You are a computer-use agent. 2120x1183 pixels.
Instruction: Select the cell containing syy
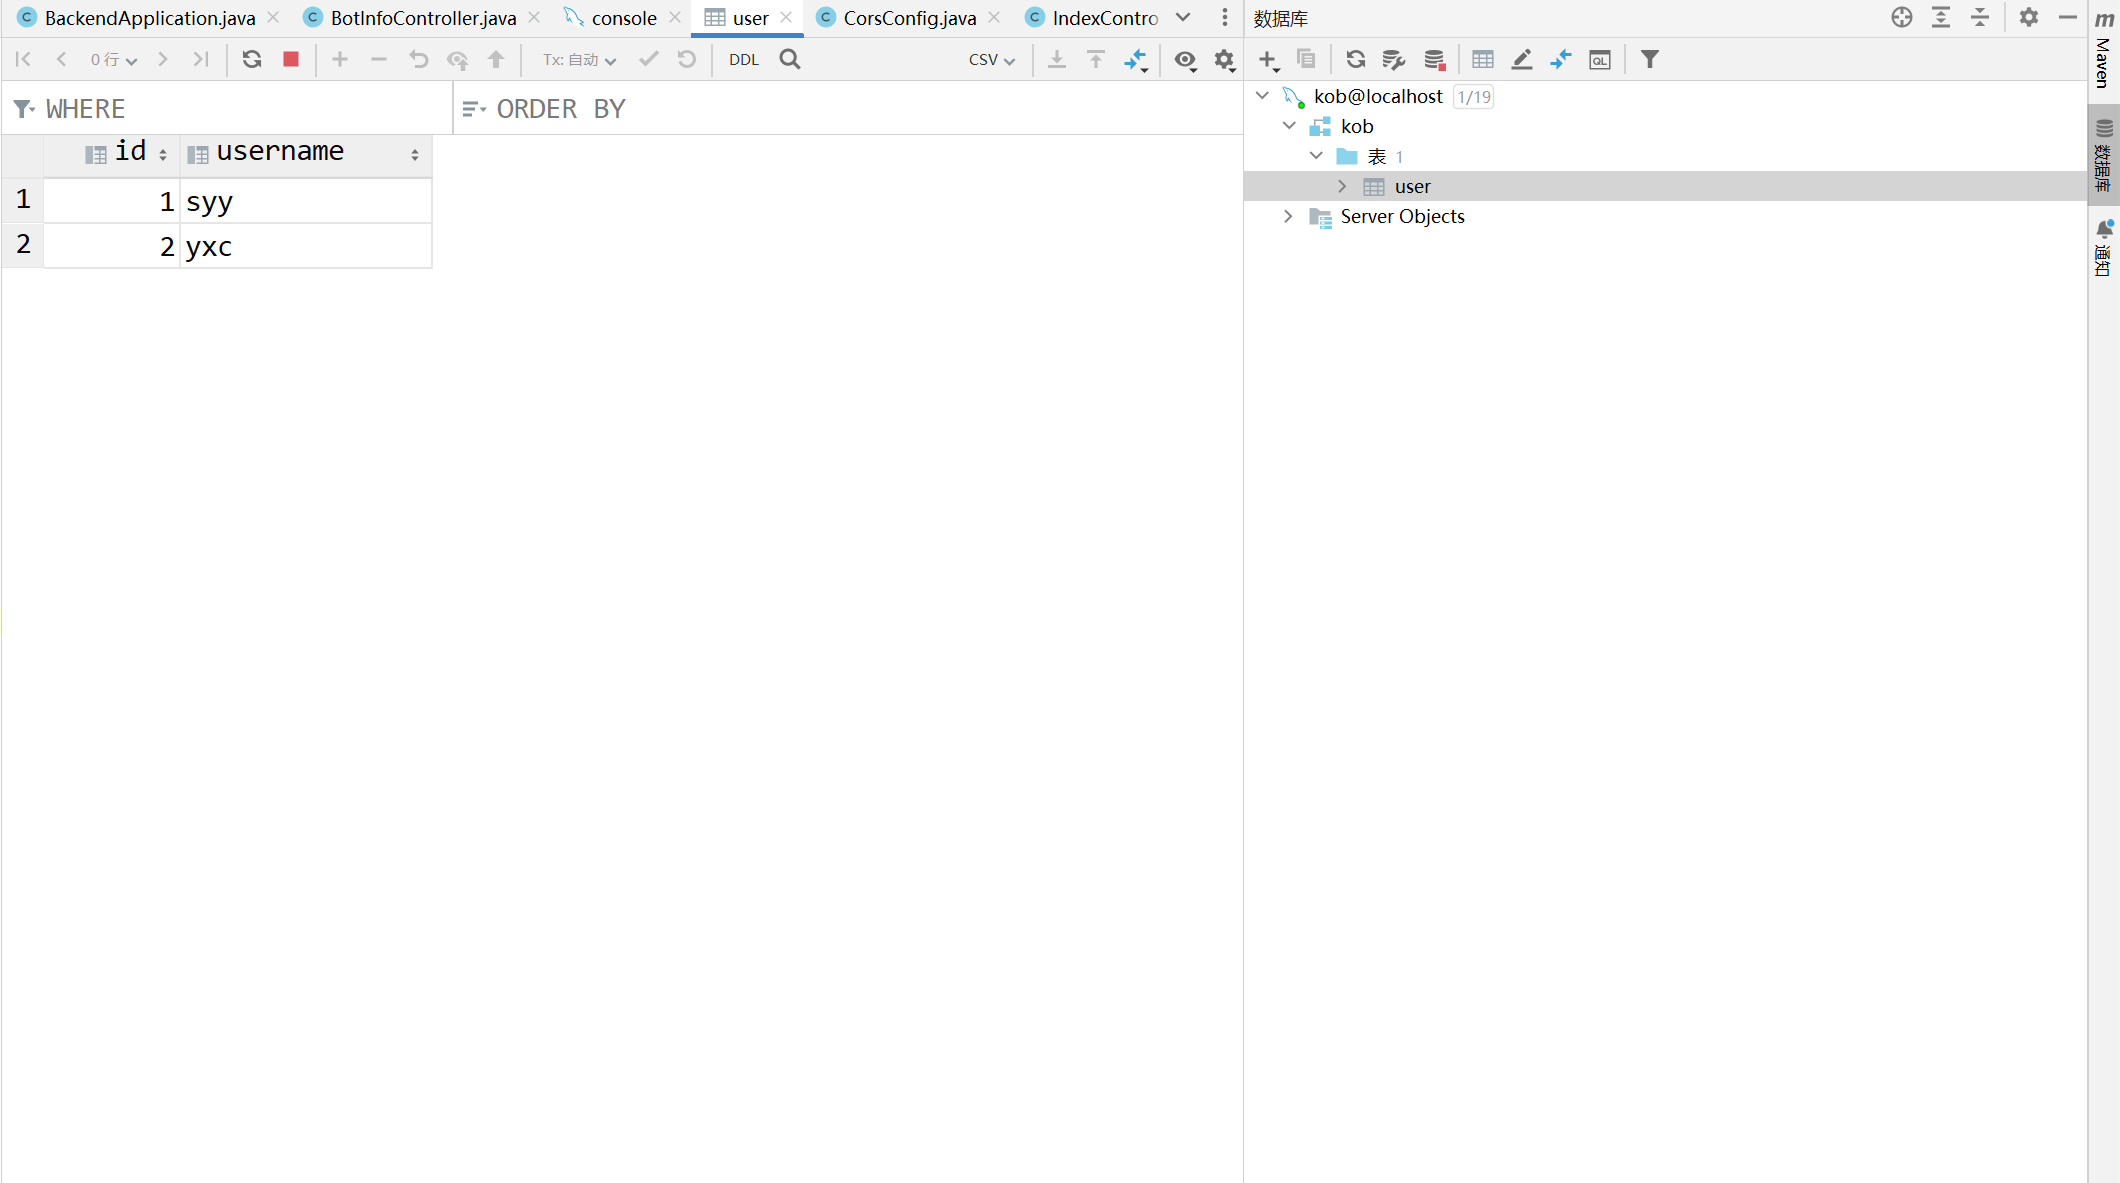pyautogui.click(x=306, y=201)
